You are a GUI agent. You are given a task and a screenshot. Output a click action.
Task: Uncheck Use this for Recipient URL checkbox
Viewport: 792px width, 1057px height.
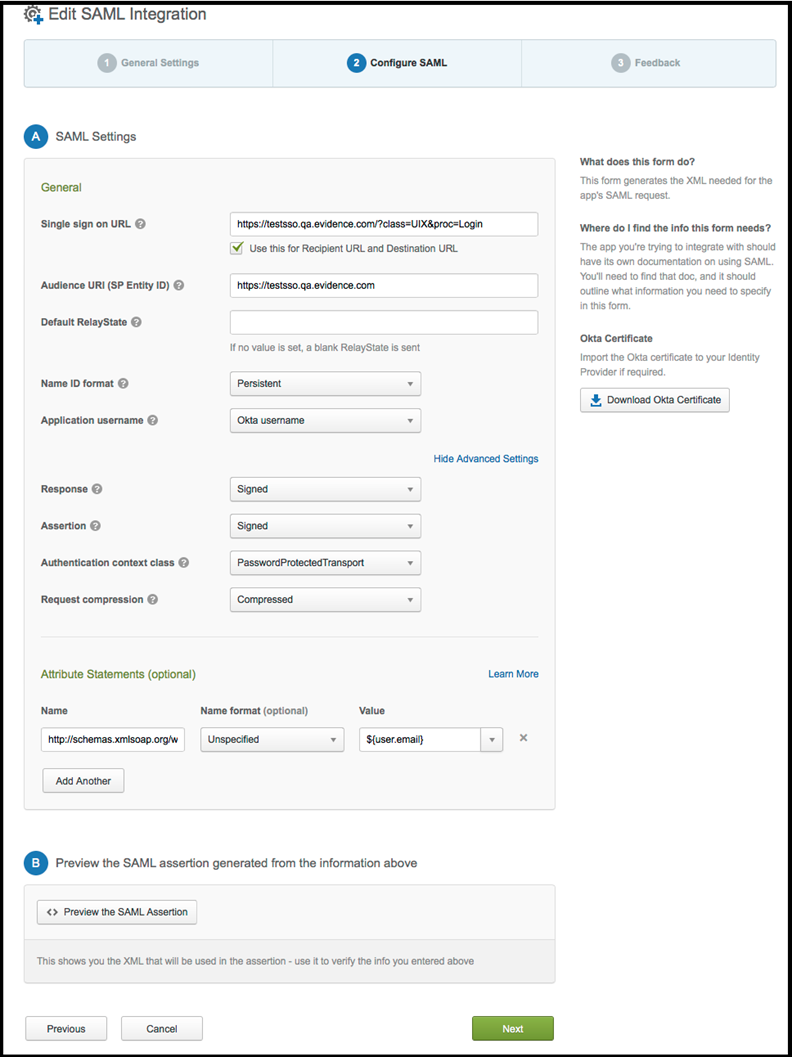pos(237,248)
